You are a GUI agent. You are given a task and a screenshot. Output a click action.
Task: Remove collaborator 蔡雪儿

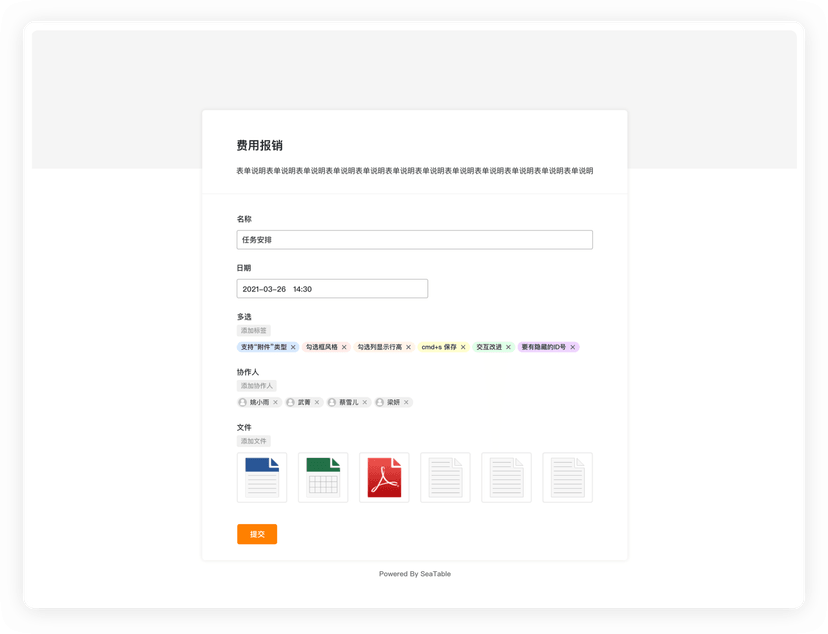[364, 402]
